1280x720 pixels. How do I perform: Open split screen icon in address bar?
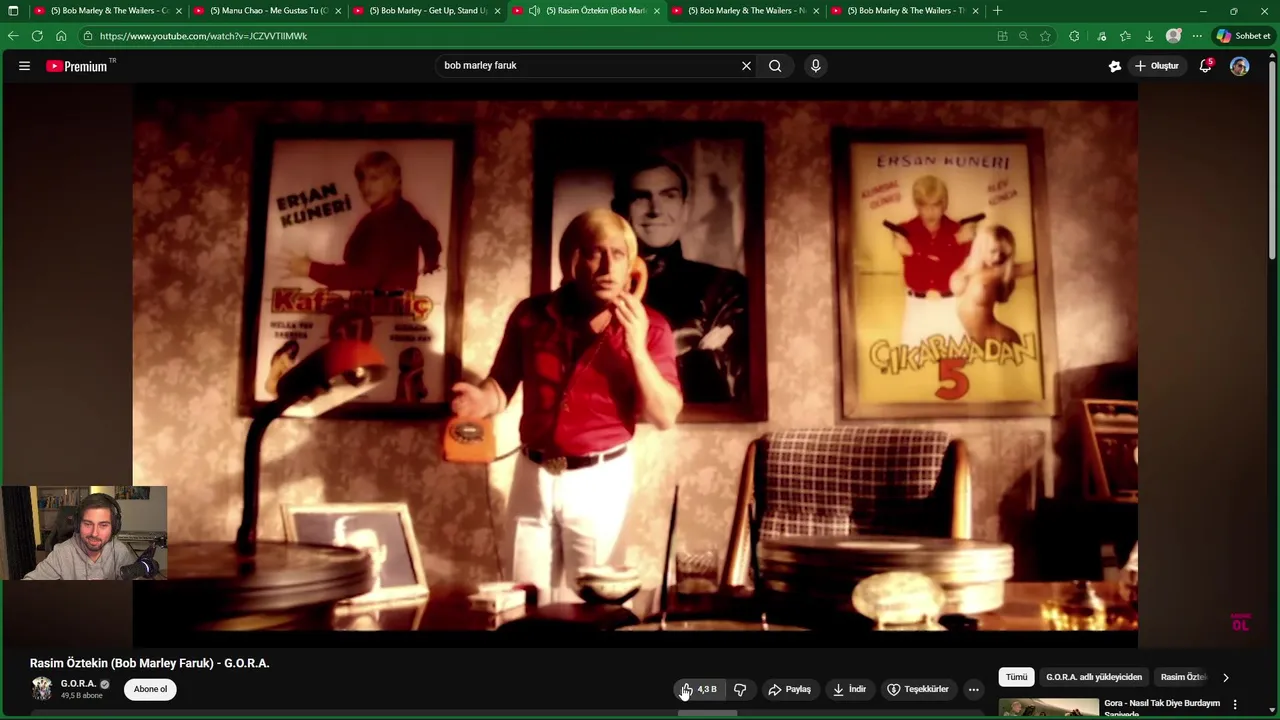[x=1002, y=36]
